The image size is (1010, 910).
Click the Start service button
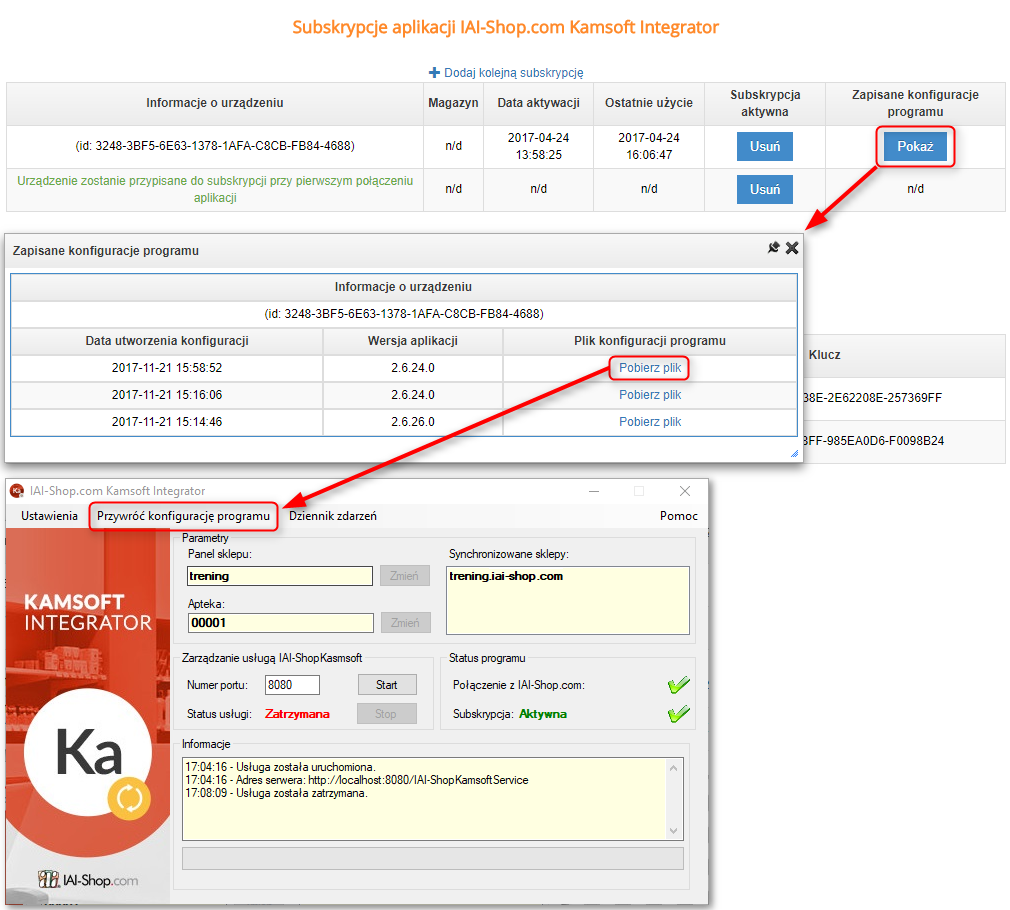coord(386,685)
